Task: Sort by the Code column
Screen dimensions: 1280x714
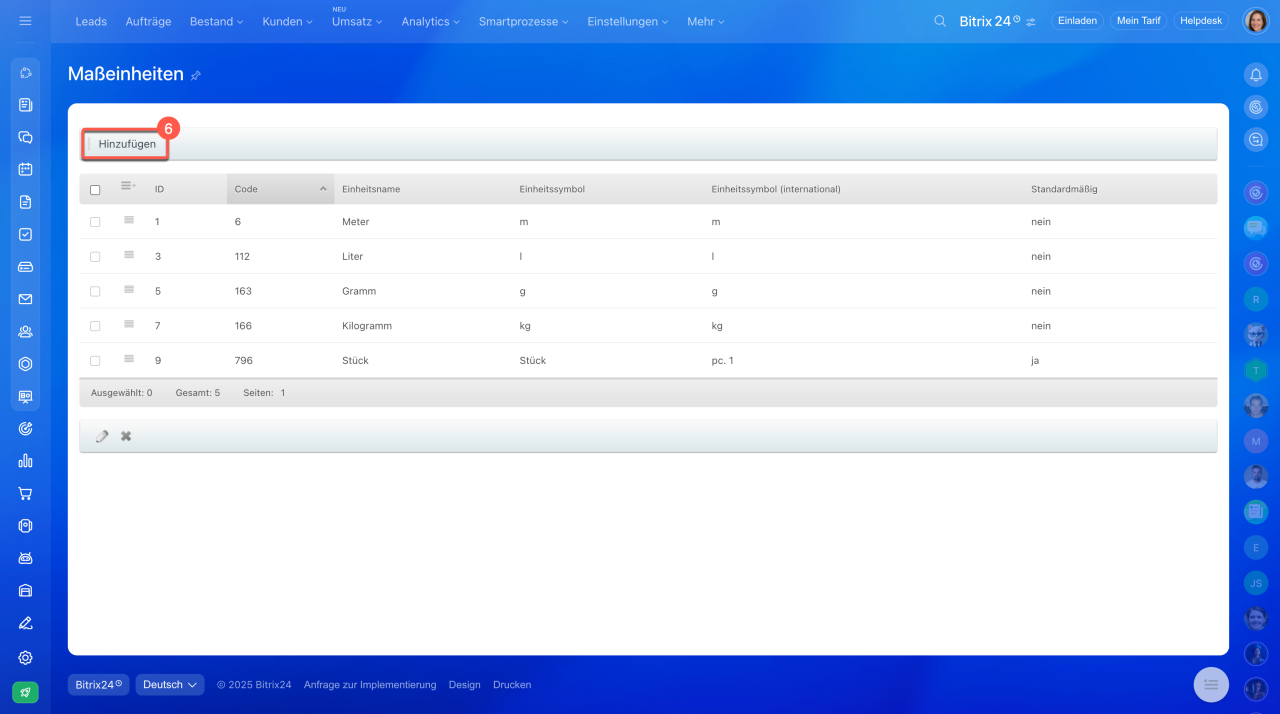Action: pos(280,189)
